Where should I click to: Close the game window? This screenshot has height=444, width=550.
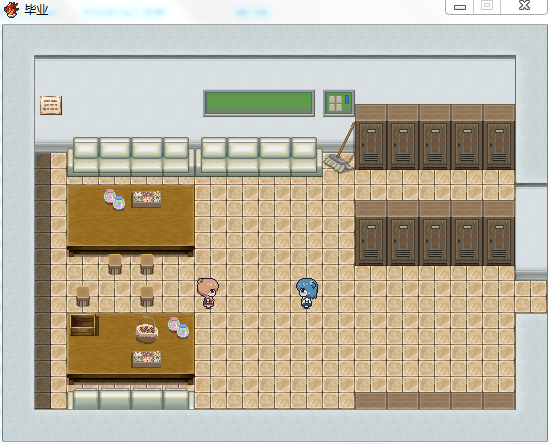point(524,6)
